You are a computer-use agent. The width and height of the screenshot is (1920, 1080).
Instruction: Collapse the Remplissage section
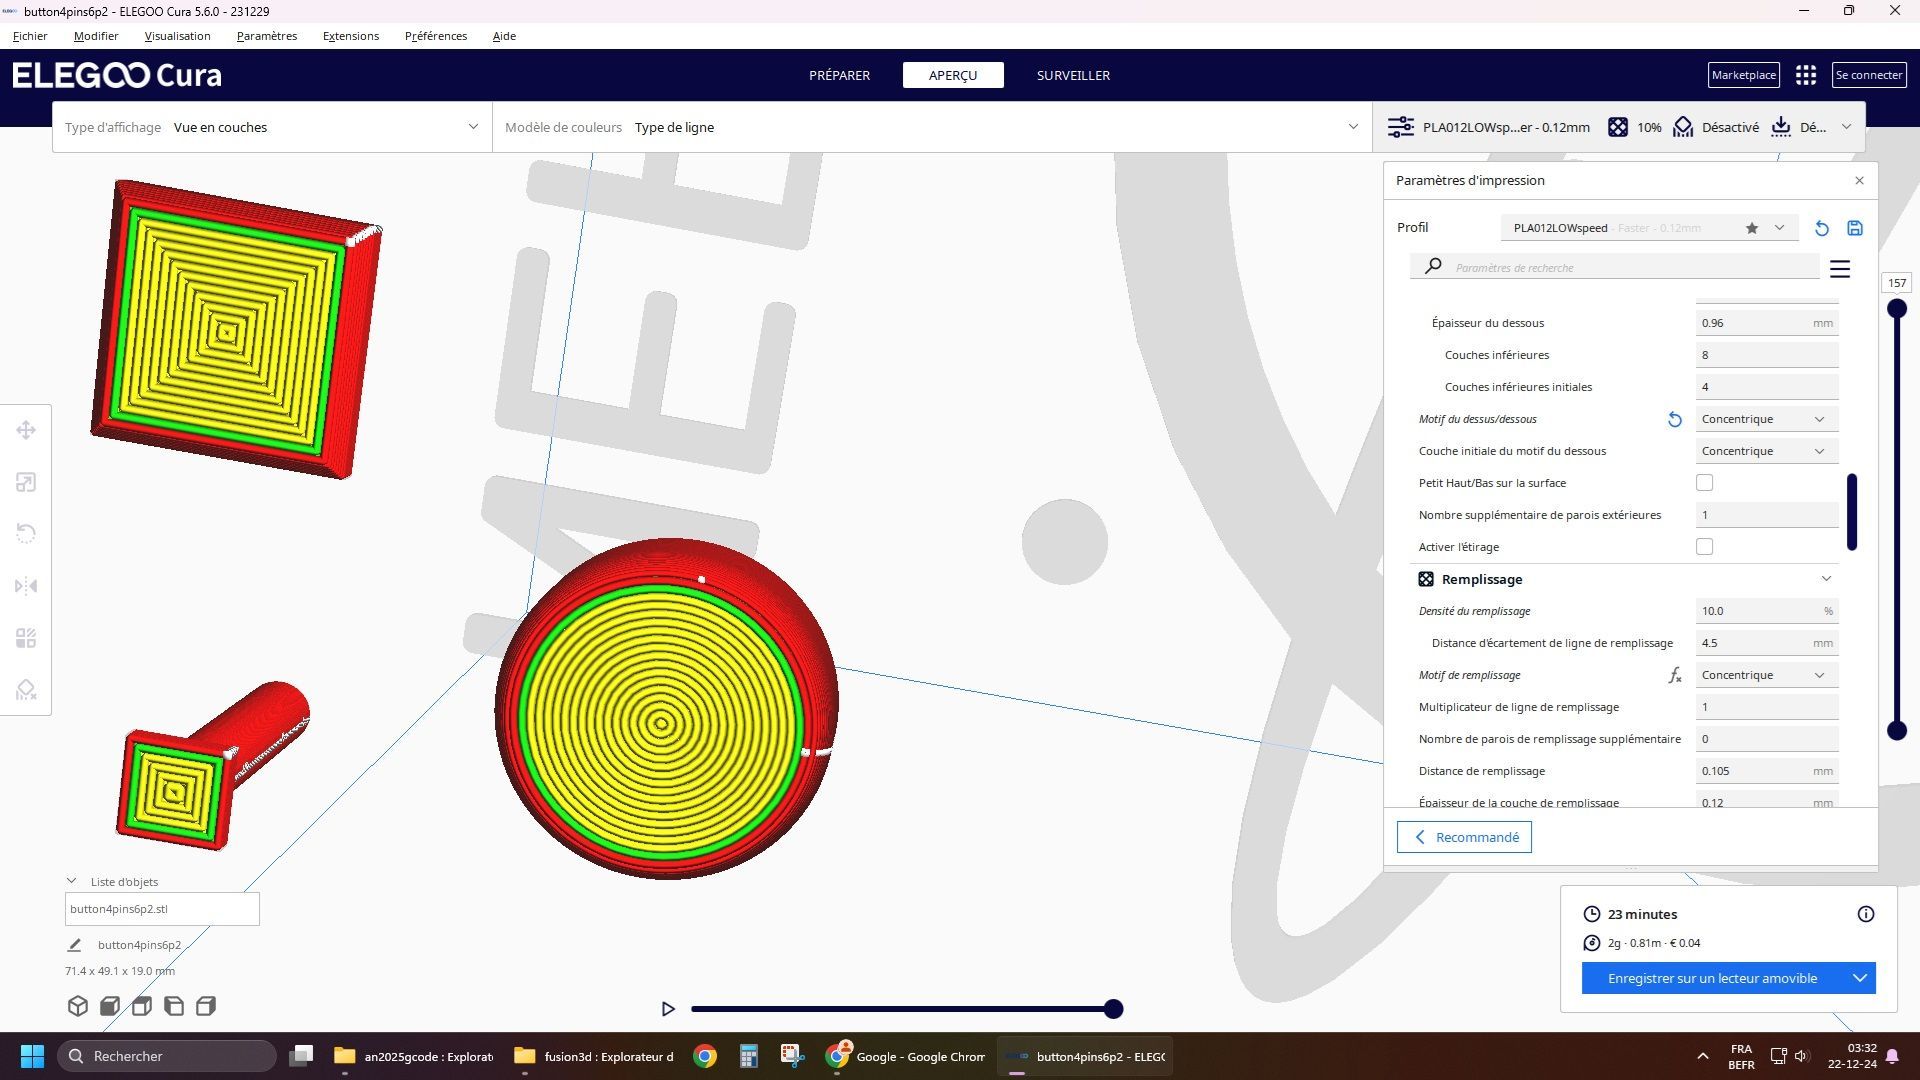[x=1826, y=579]
